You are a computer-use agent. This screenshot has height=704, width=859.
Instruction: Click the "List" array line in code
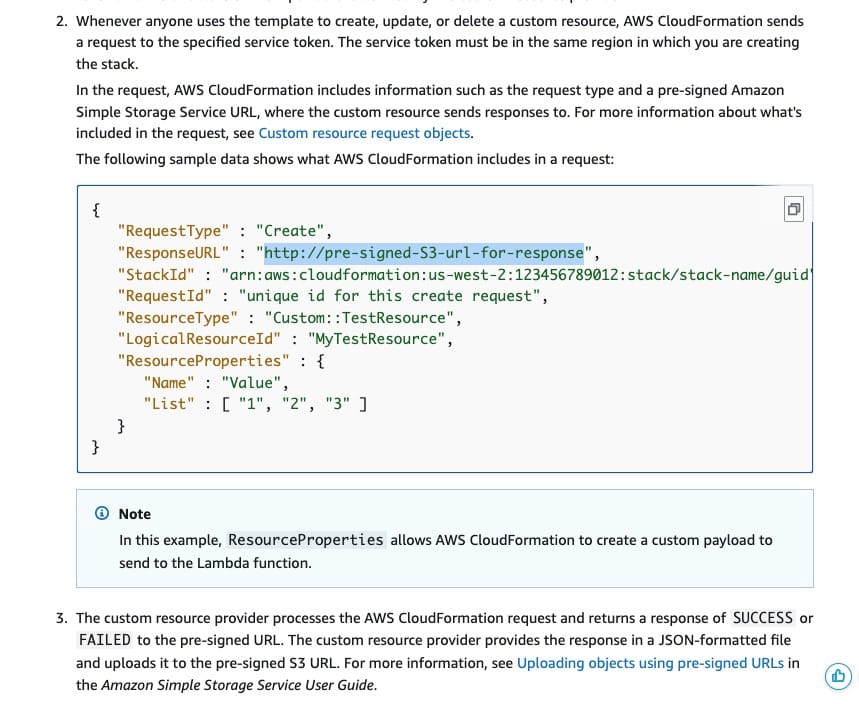256,404
